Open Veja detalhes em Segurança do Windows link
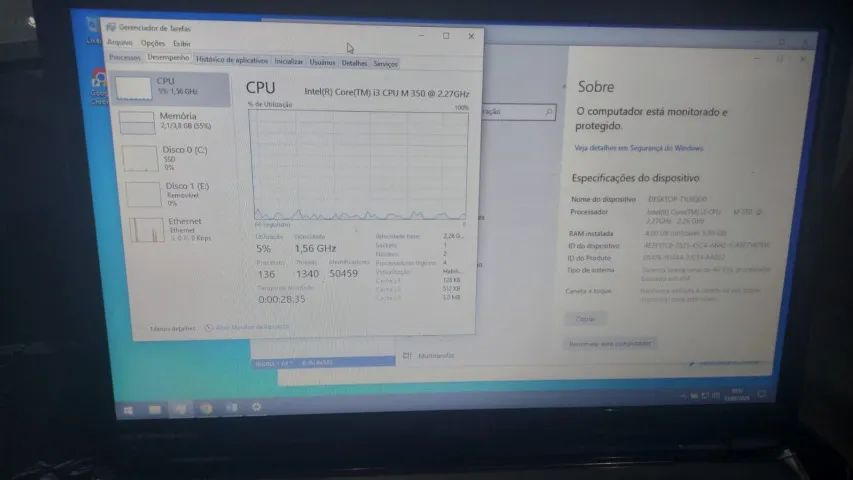853x480 pixels. point(639,148)
